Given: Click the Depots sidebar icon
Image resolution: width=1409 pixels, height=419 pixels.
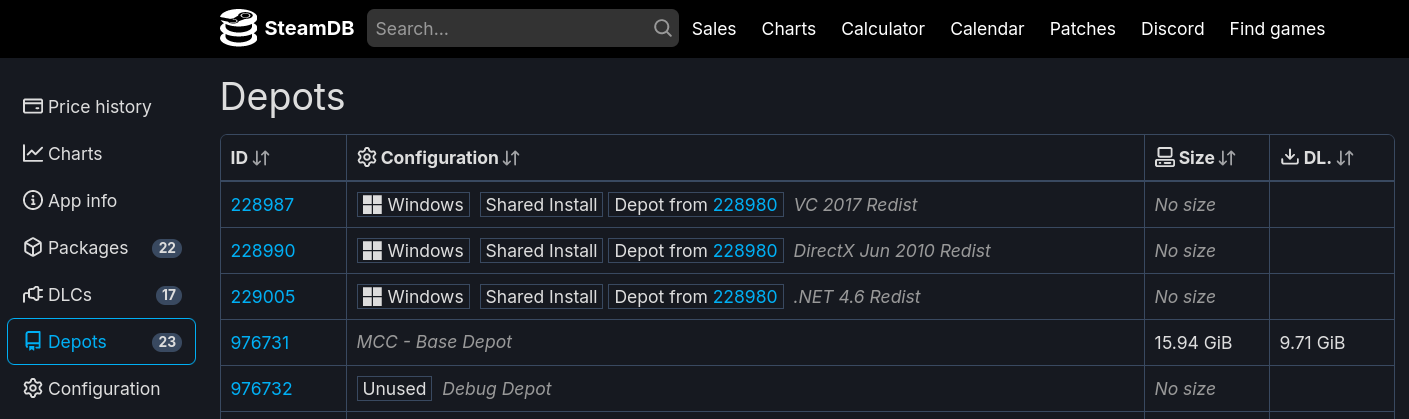Looking at the screenshot, I should coord(32,341).
